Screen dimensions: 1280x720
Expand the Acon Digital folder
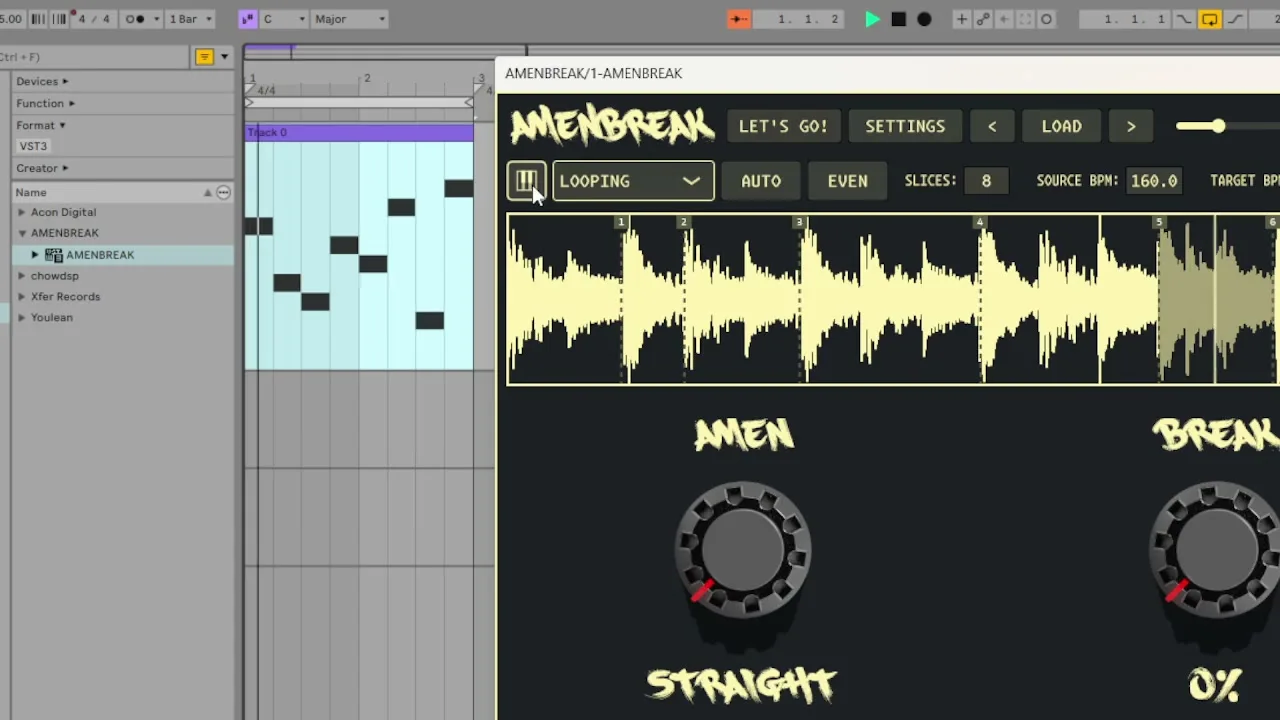22,212
